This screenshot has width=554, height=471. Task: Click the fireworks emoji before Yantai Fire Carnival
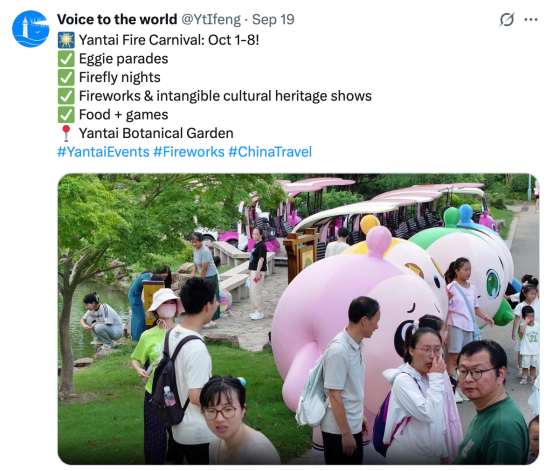click(66, 40)
